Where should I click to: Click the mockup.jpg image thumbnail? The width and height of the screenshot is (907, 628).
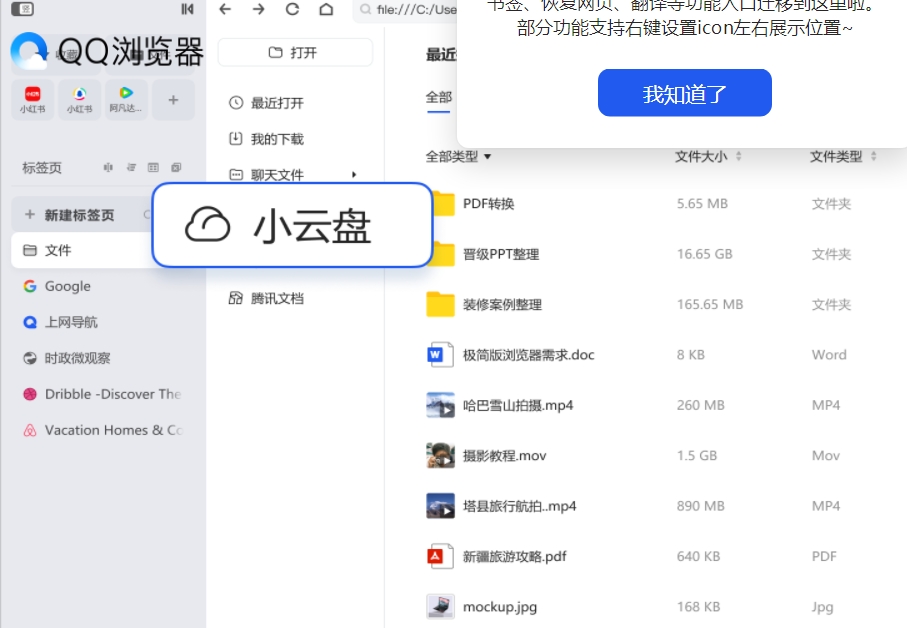click(x=440, y=607)
